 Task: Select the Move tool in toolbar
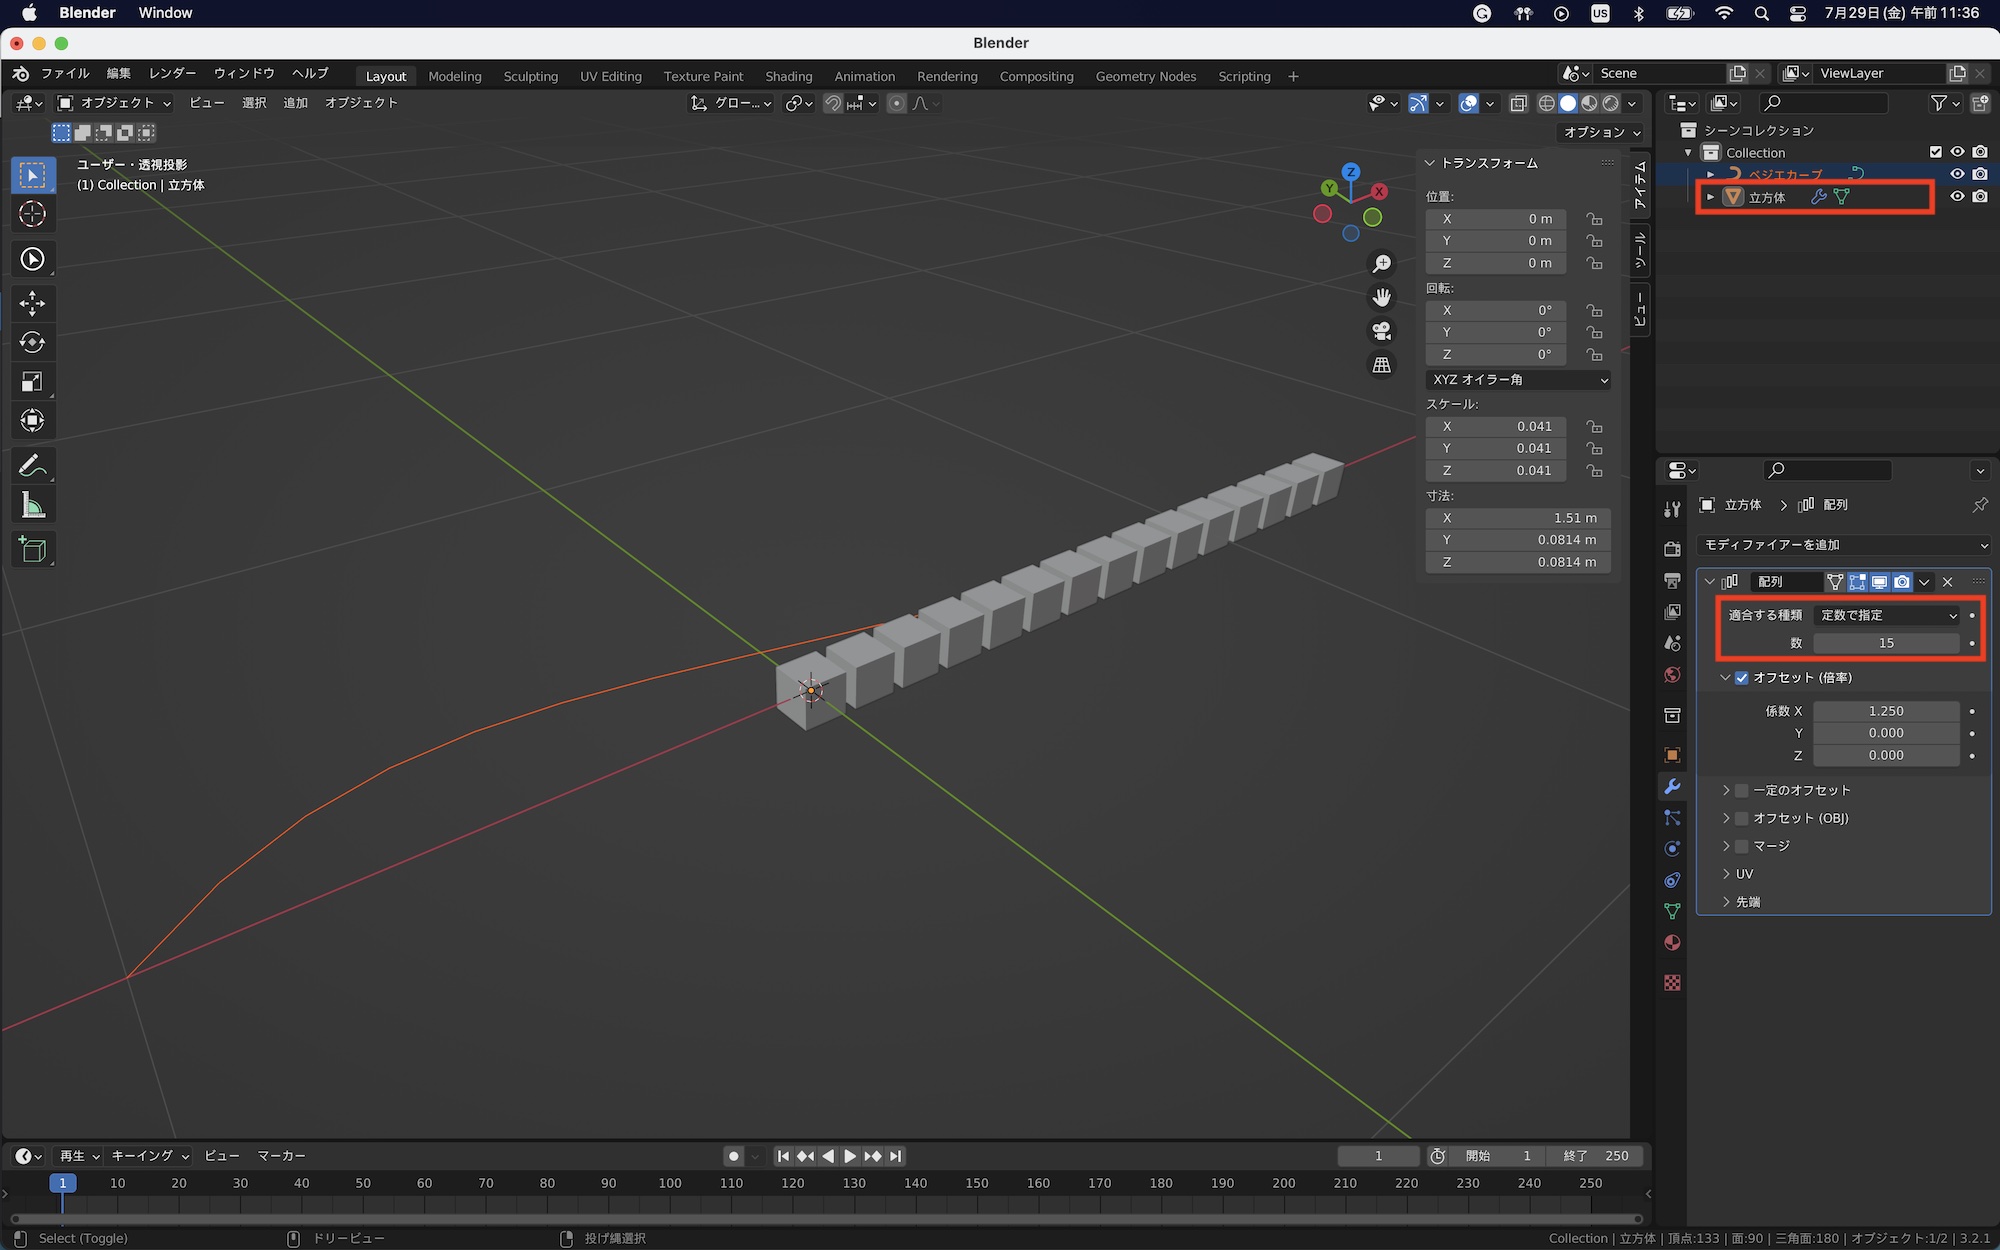coord(32,303)
